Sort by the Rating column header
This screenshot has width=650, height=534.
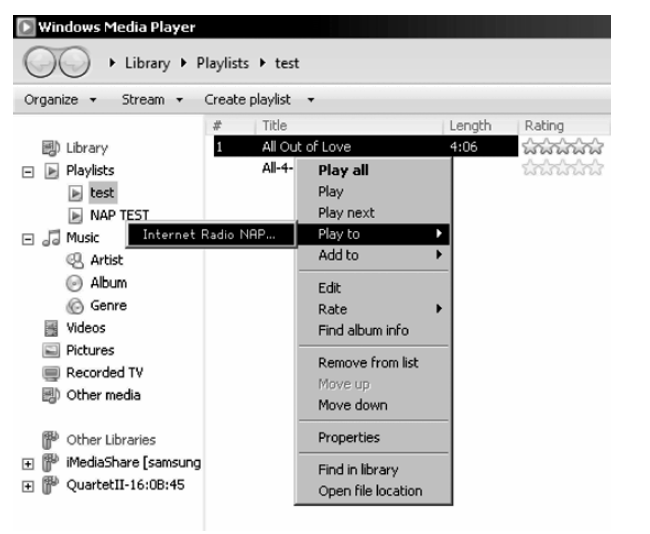click(x=564, y=126)
